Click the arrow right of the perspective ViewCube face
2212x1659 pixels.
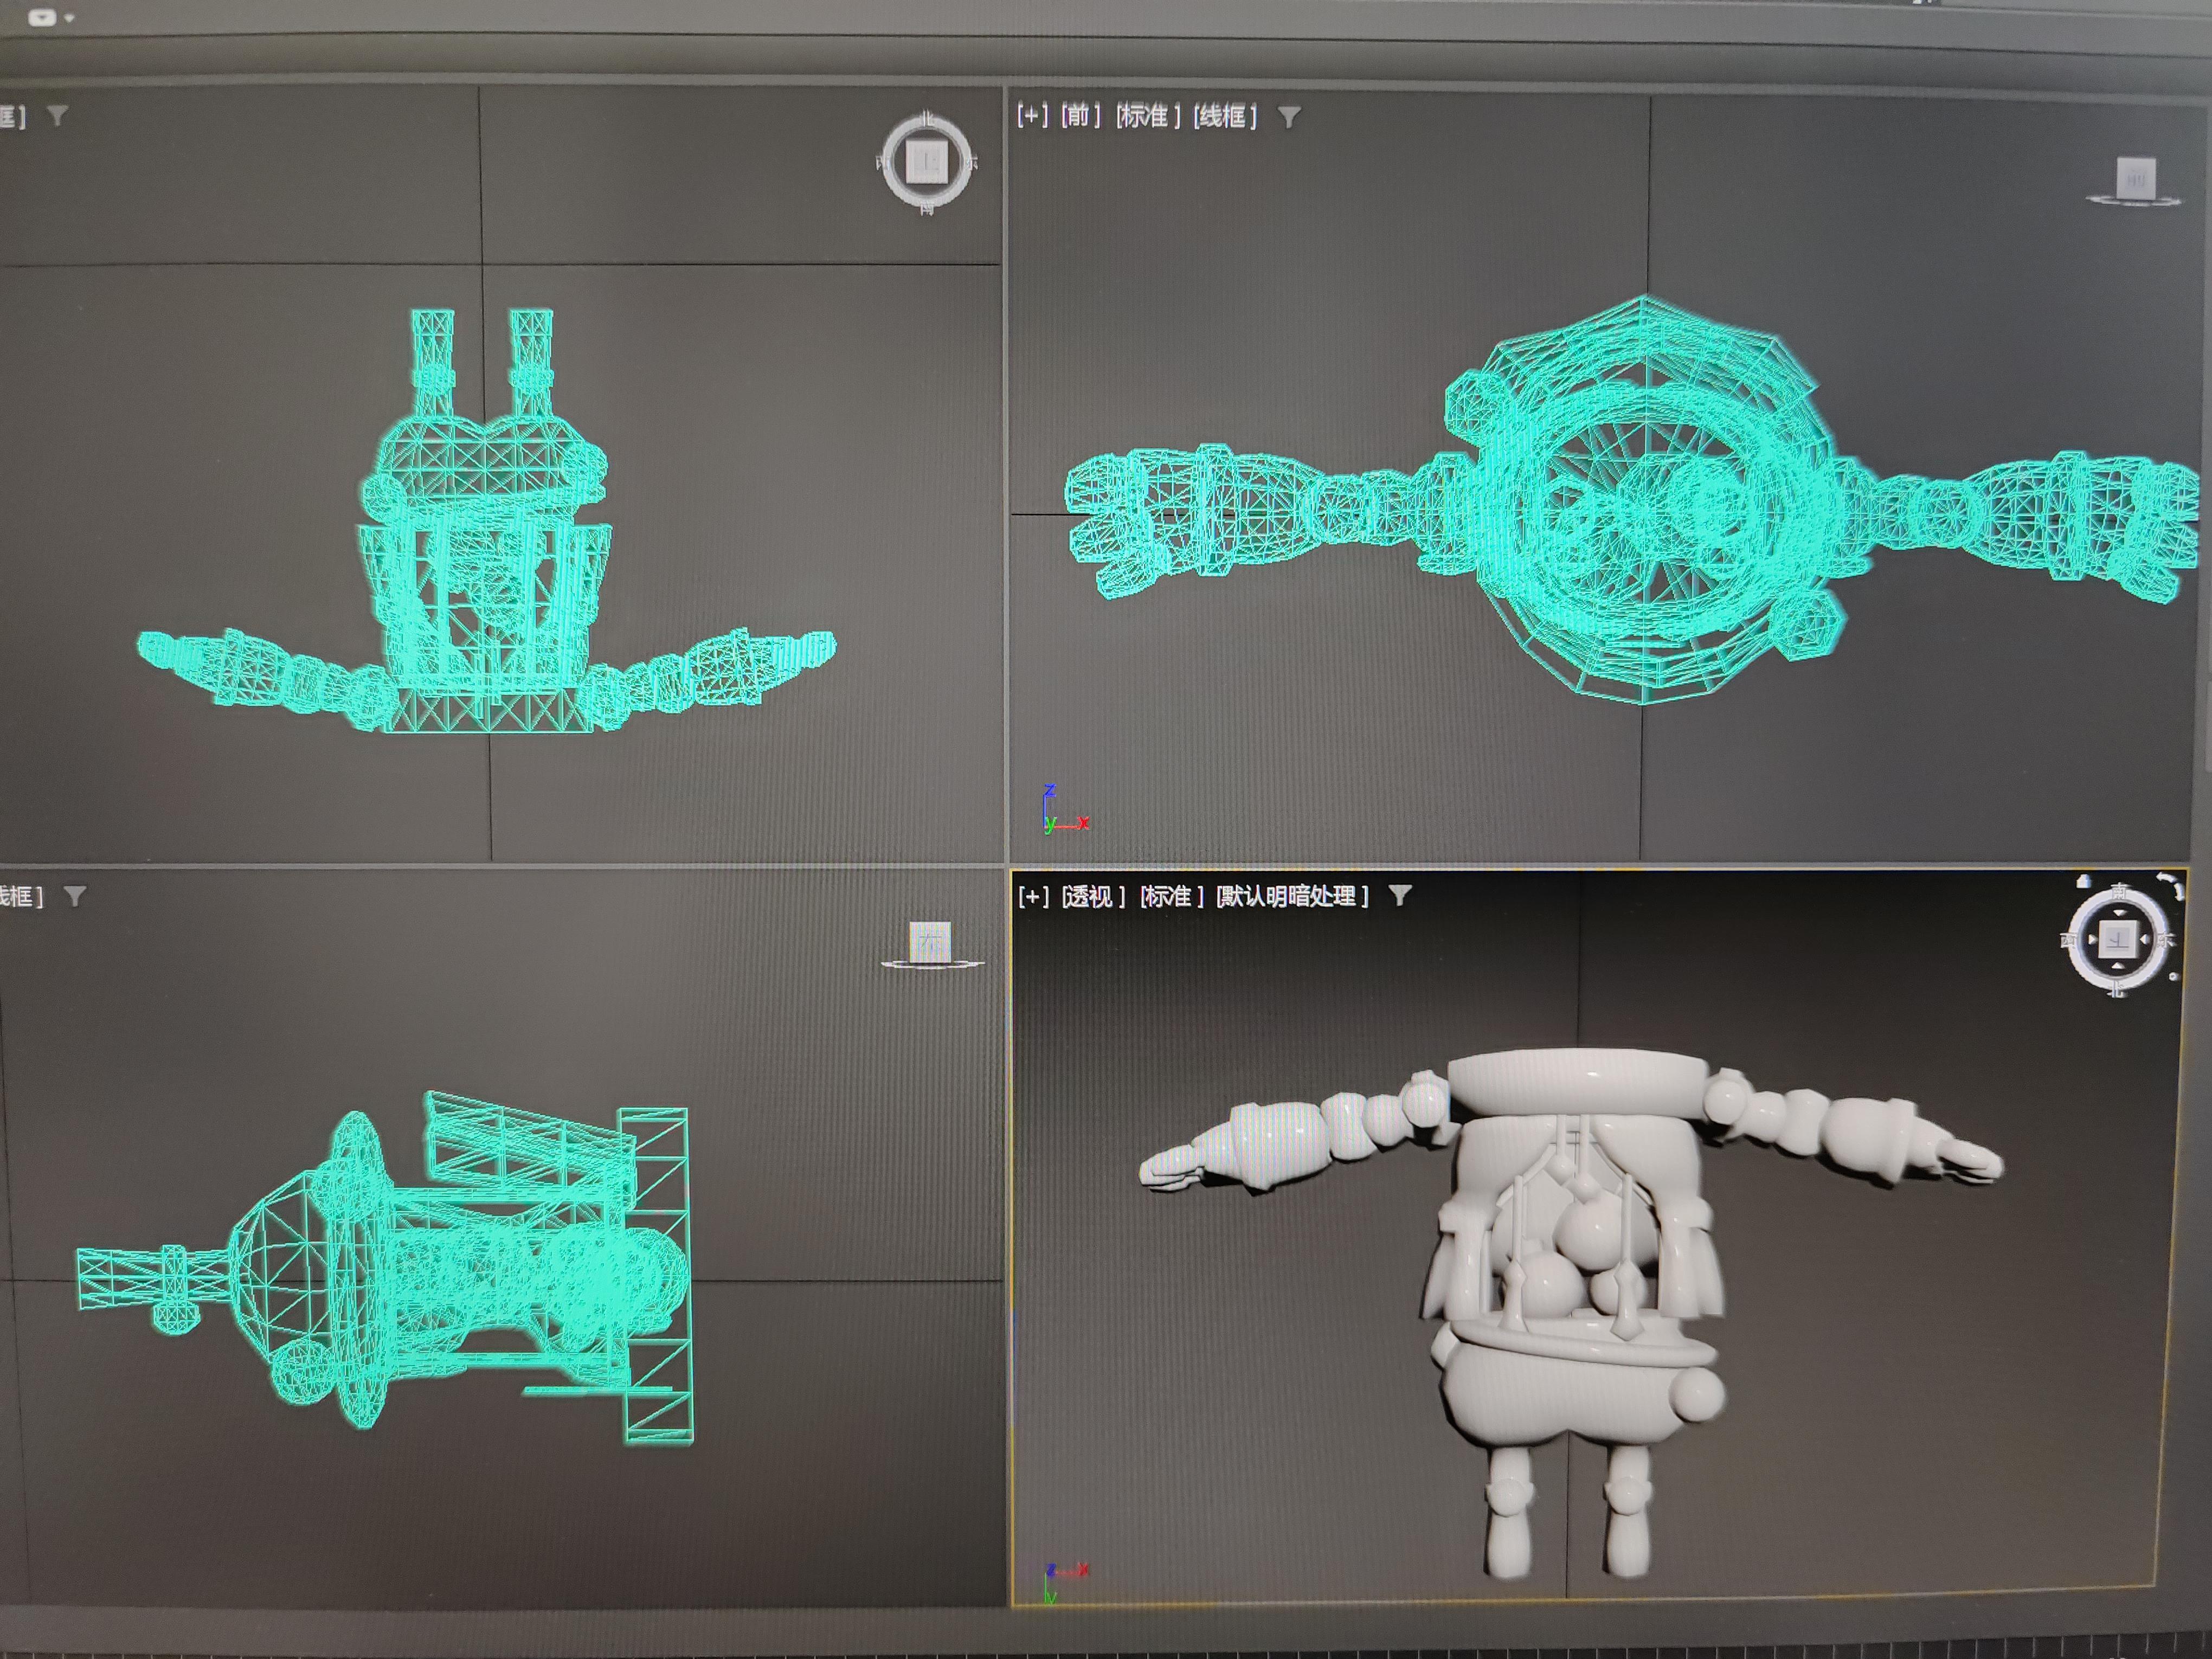tap(2145, 940)
